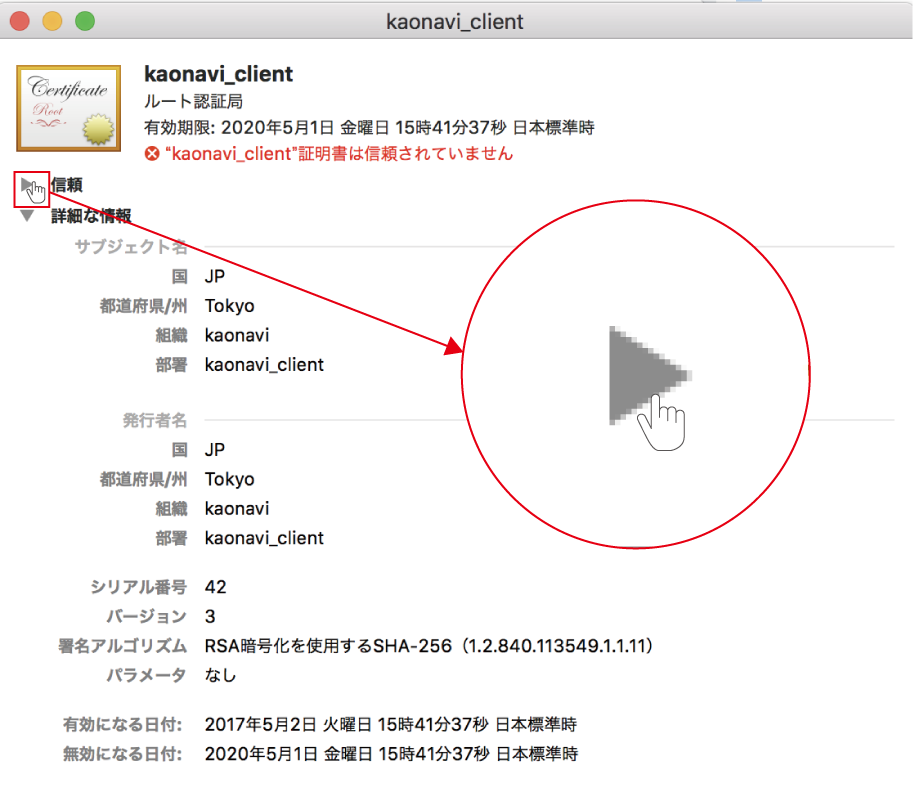Screen dimensions: 913x796
Task: Click the バージョン label
Action: [x=147, y=617]
